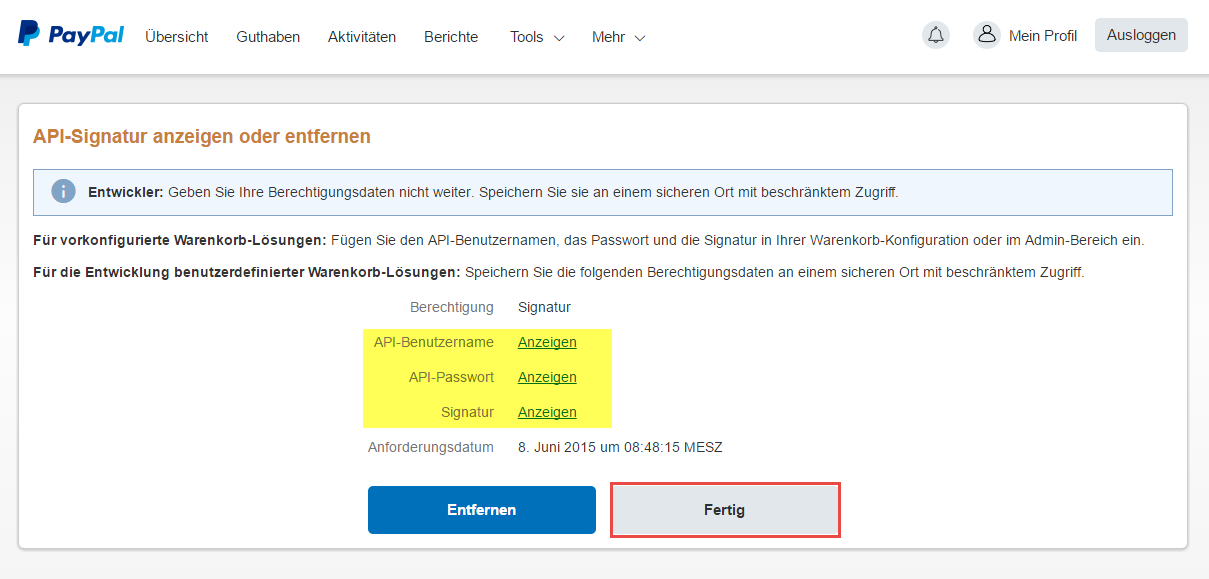Open the notifications bell

tap(935, 35)
